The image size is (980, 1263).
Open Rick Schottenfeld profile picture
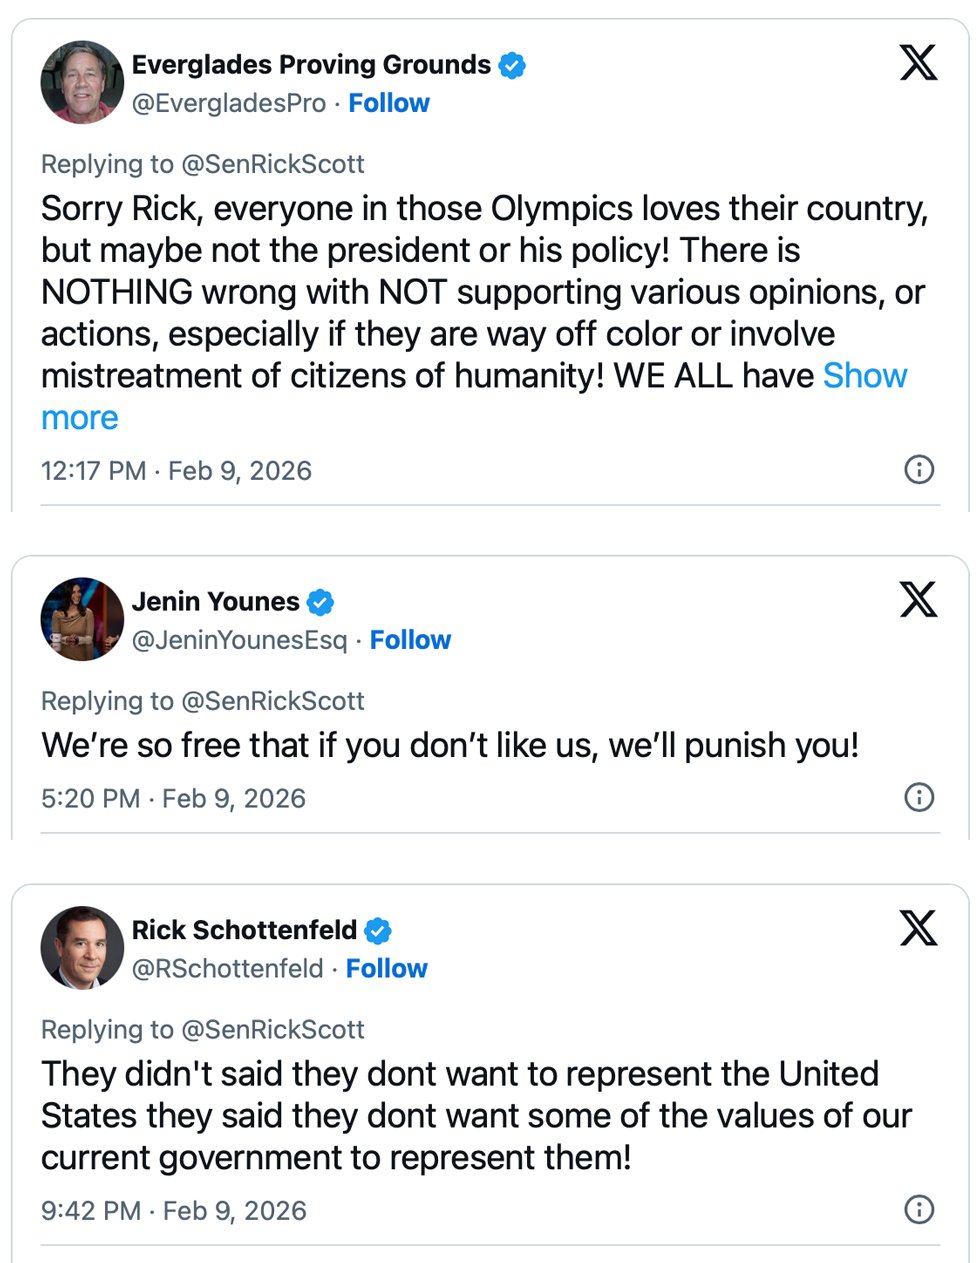82,947
